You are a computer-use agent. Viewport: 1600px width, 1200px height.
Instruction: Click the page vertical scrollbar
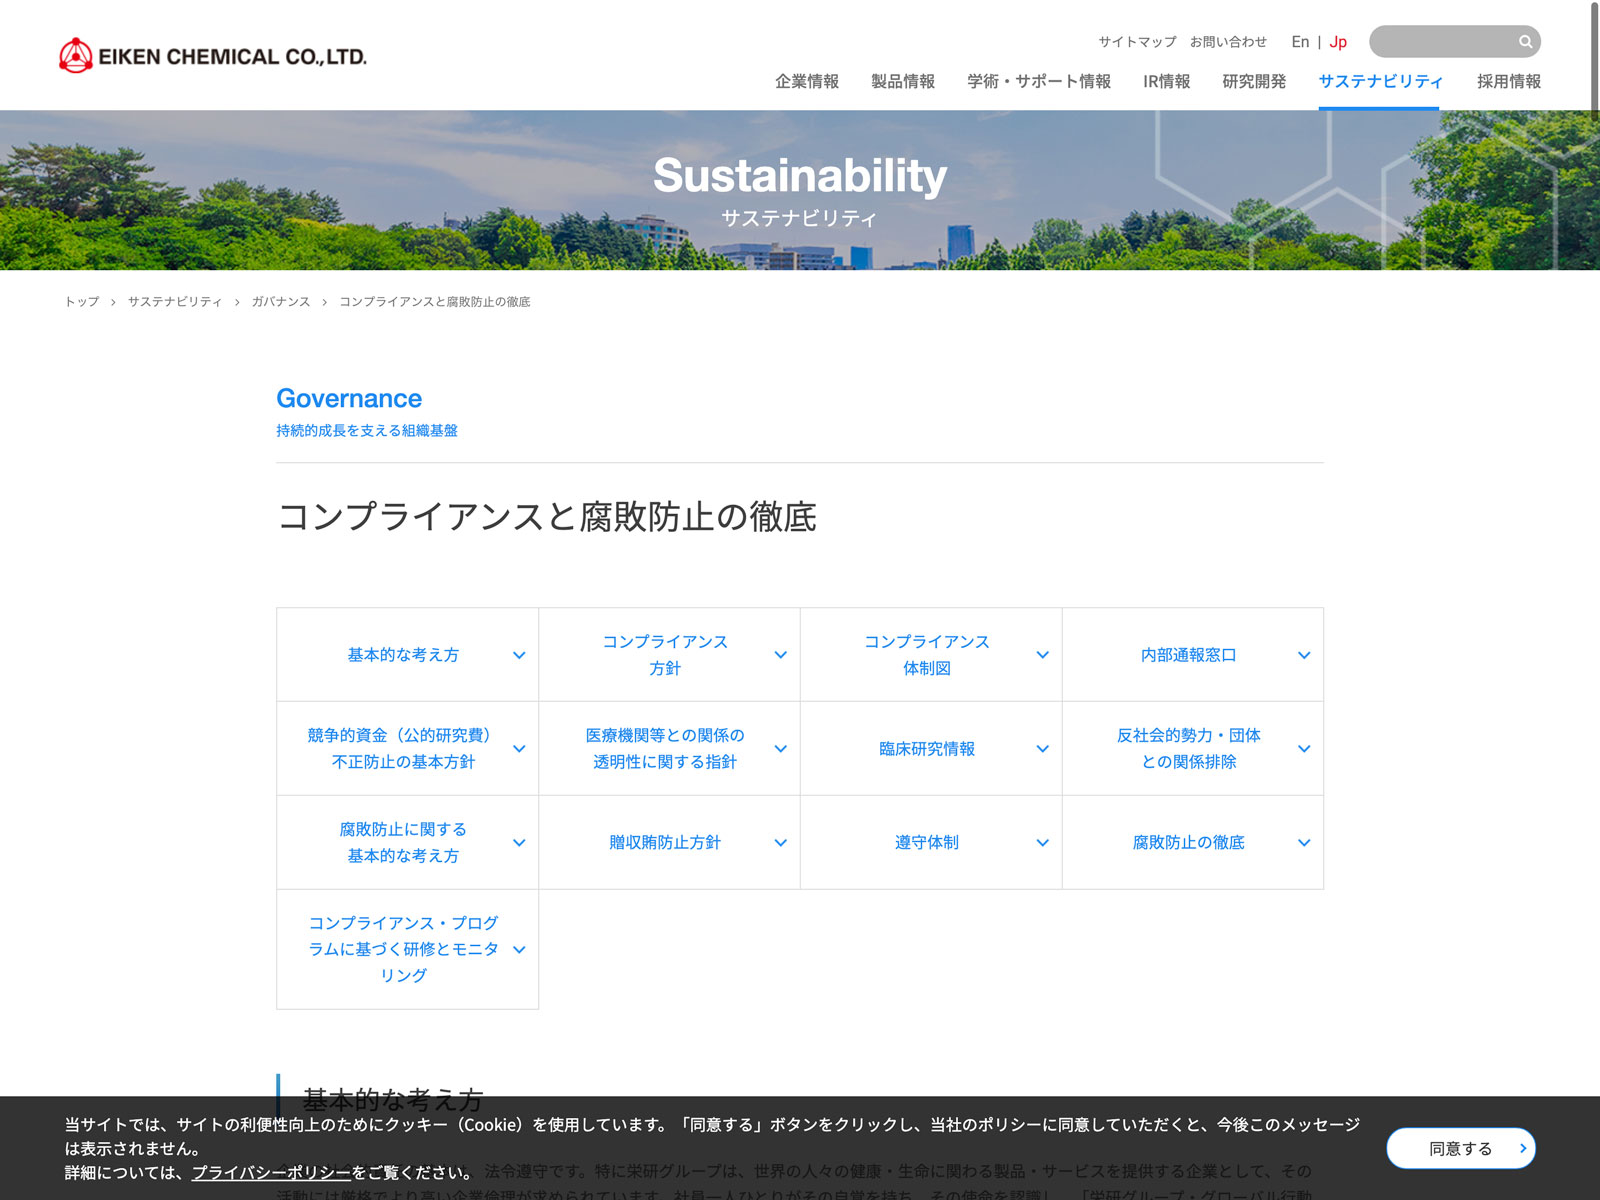(1594, 60)
